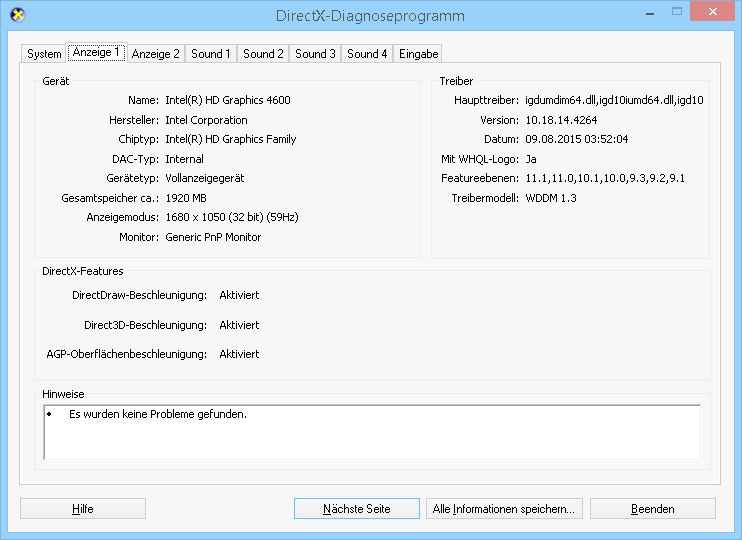Switch to Sound 3 tab
Image resolution: width=742 pixels, height=540 pixels.
tap(315, 54)
